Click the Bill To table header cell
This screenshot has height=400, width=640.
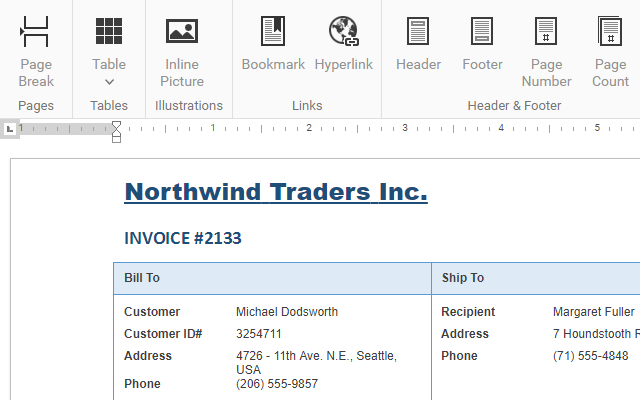[x=142, y=278]
